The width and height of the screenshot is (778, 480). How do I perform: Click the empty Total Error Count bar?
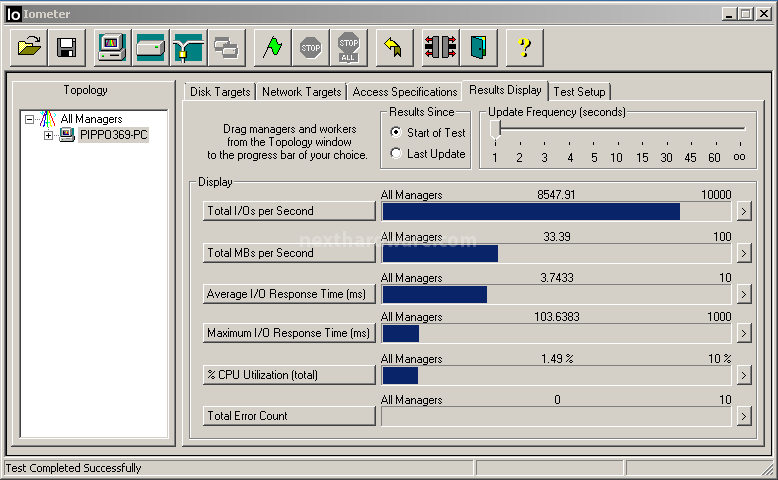556,416
